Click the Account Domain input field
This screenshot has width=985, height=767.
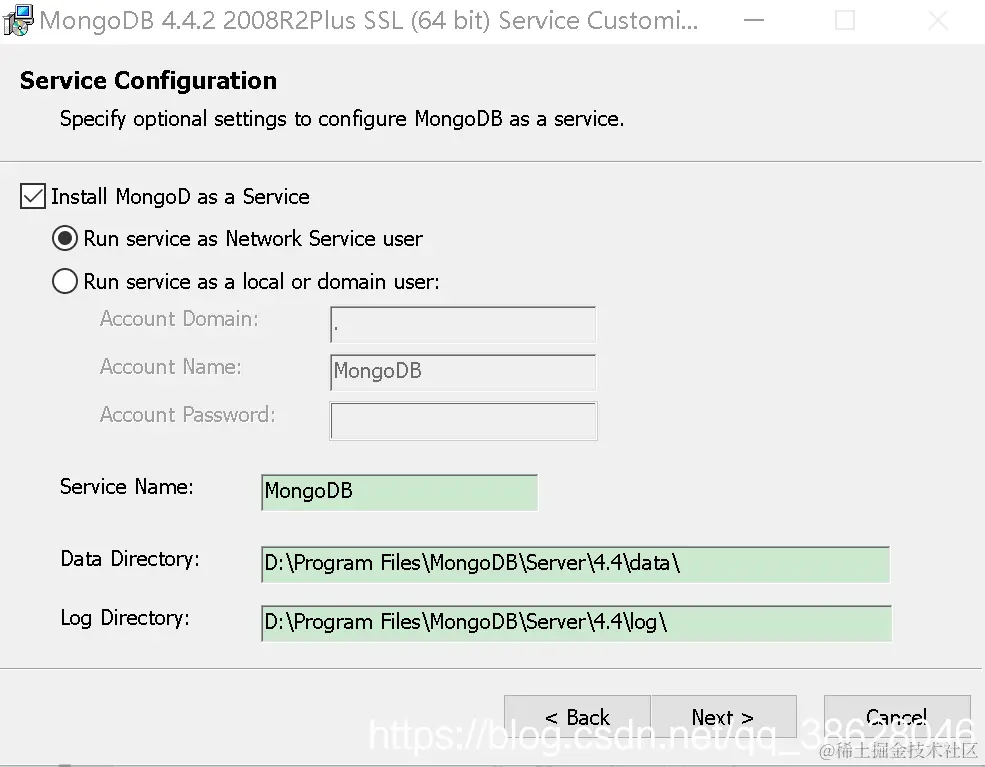[463, 324]
